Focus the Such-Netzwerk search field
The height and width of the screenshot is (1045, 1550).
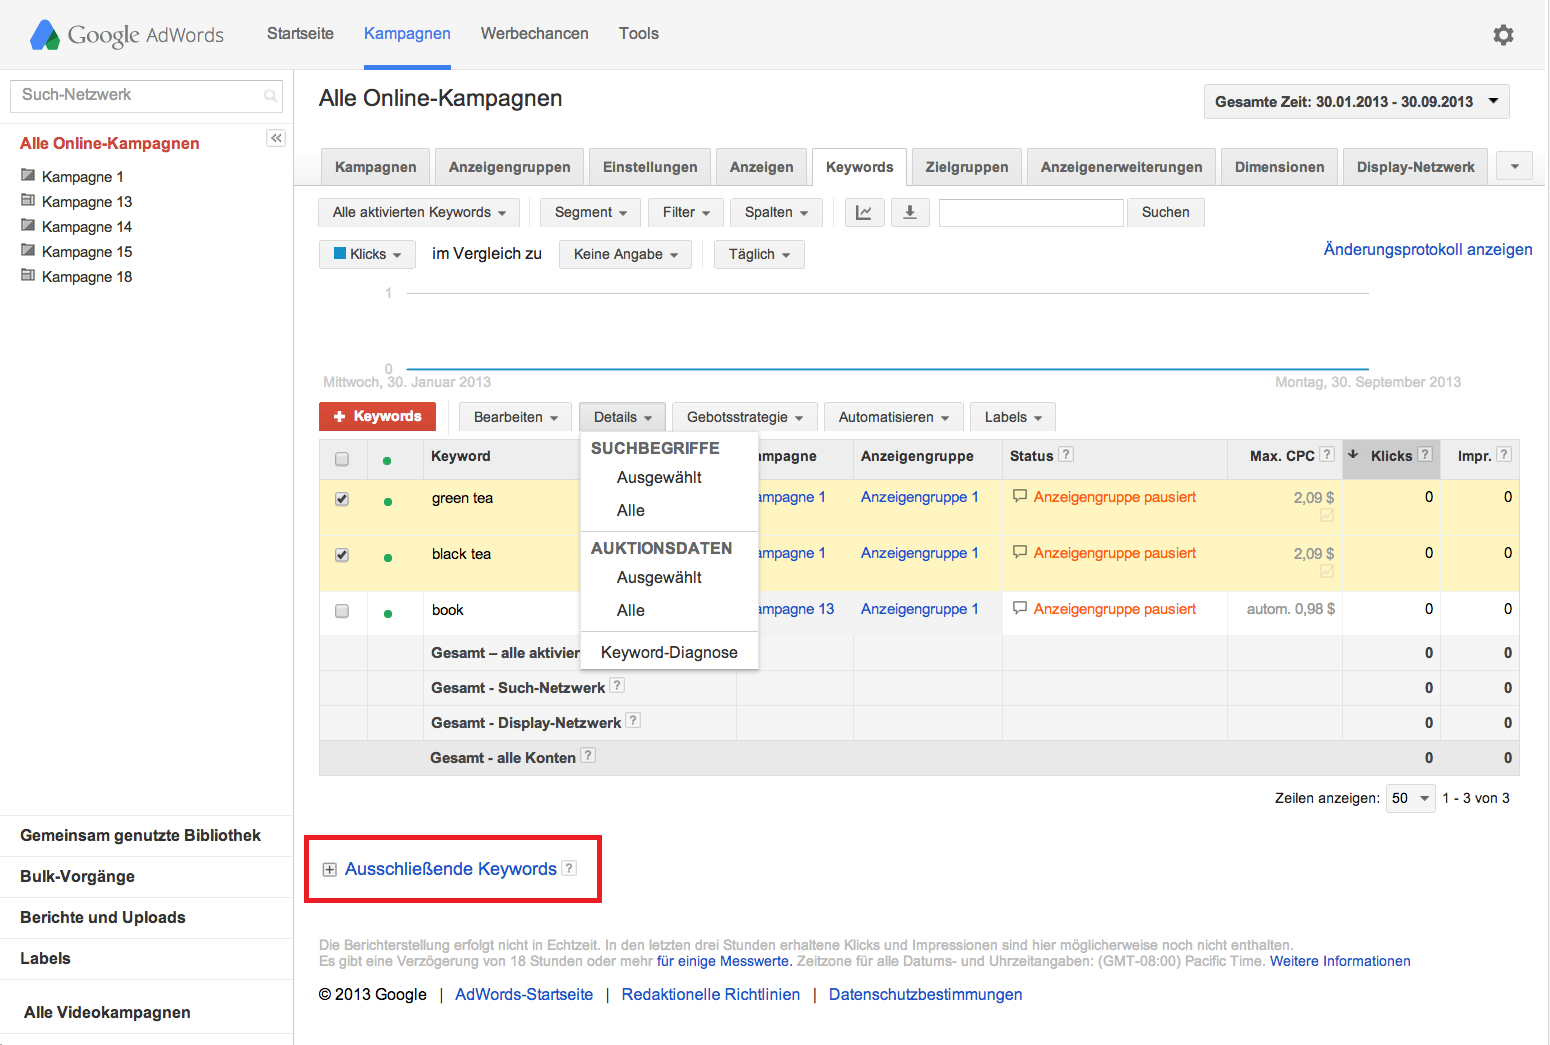[146, 96]
